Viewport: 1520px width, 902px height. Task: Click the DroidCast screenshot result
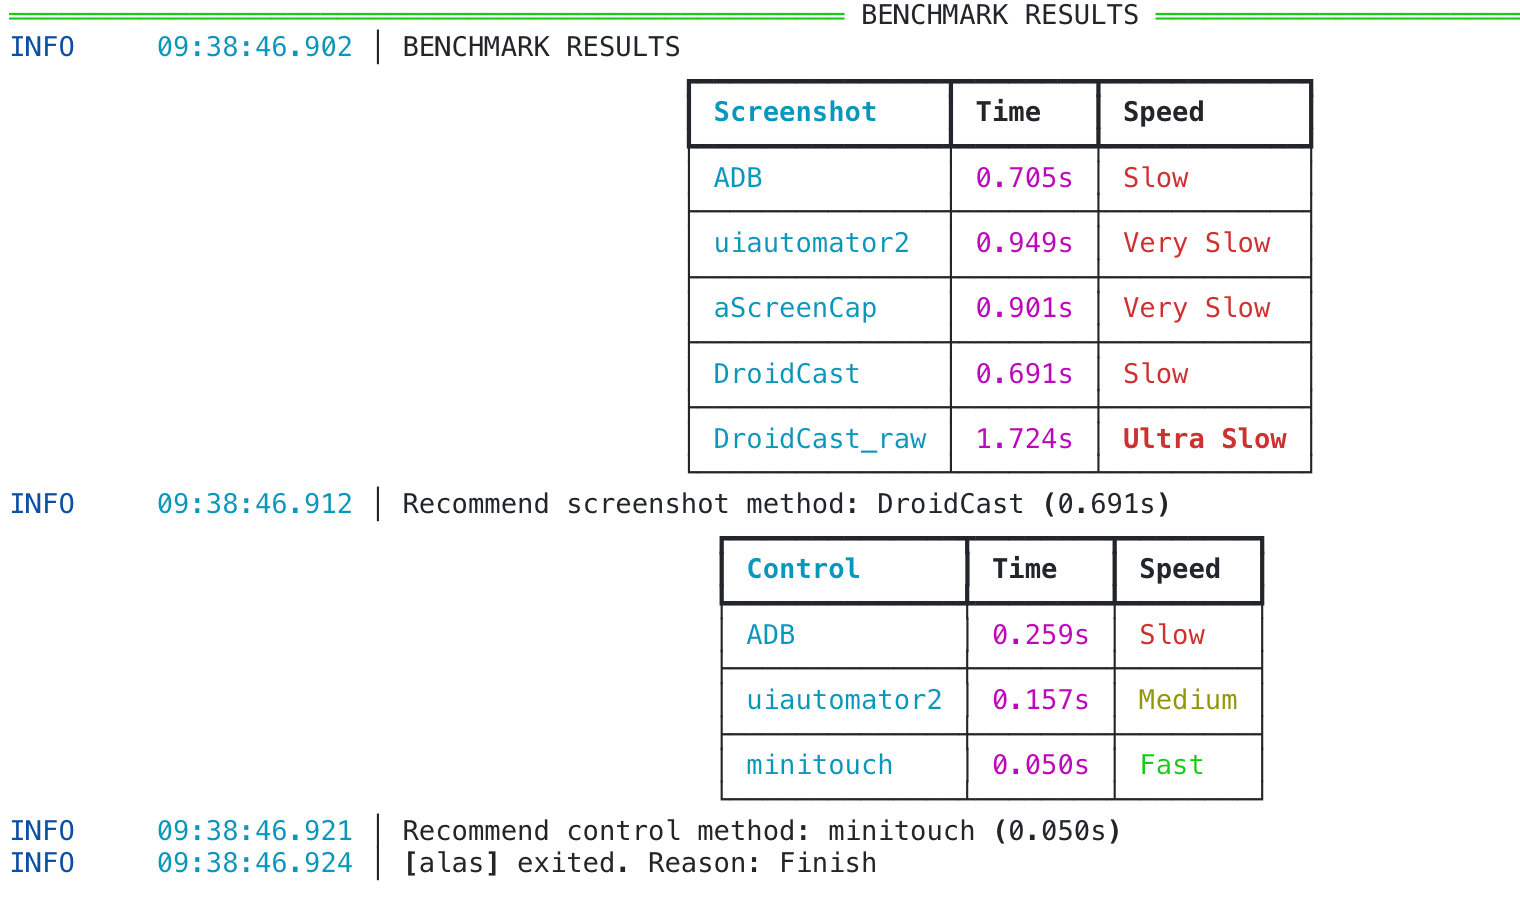786,374
